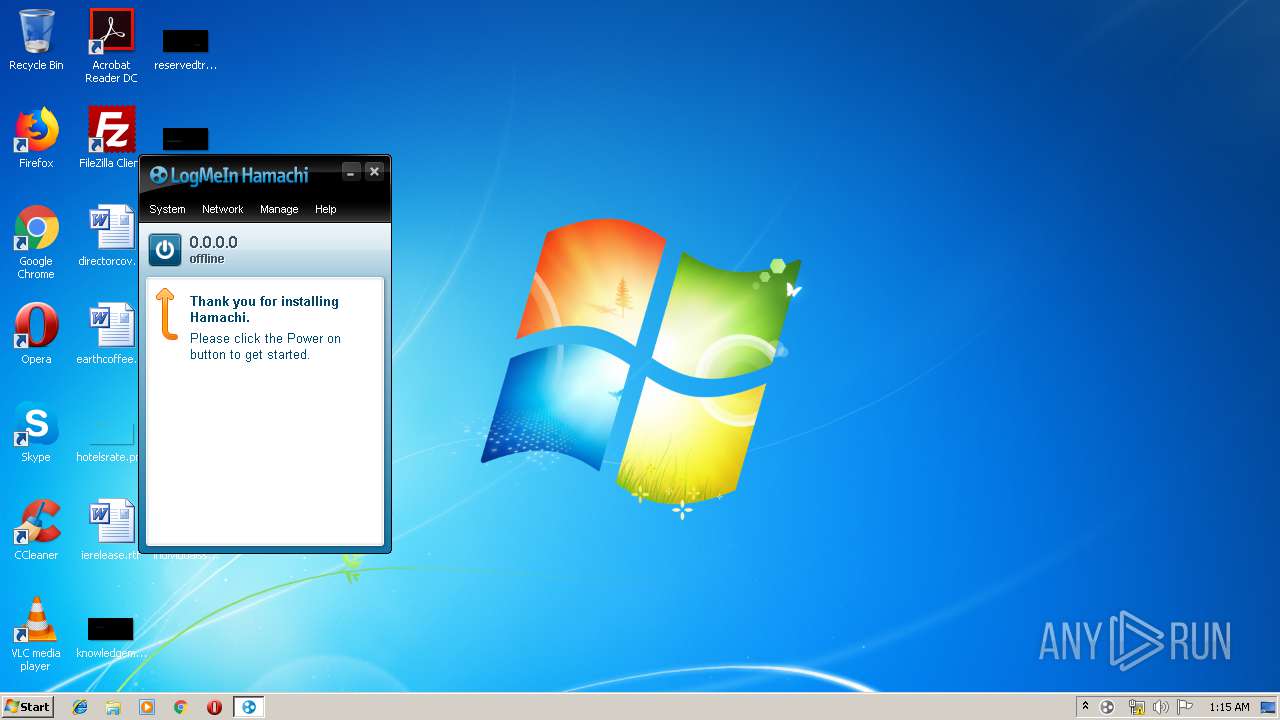Select the knowledgem... desktop file
This screenshot has width=1280, height=720.
pos(110,638)
